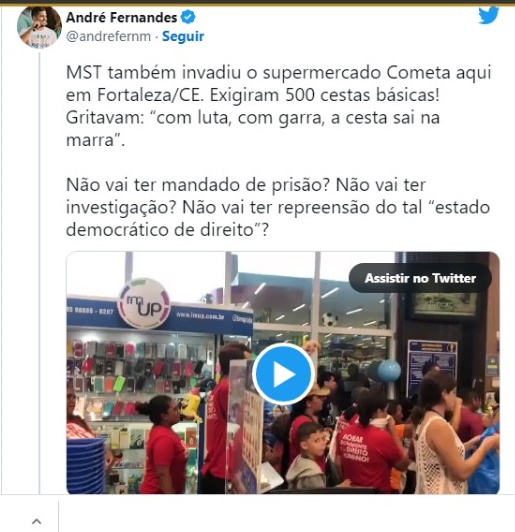Open the @andrefernm handle link
The image size is (515, 532).
pos(108,36)
